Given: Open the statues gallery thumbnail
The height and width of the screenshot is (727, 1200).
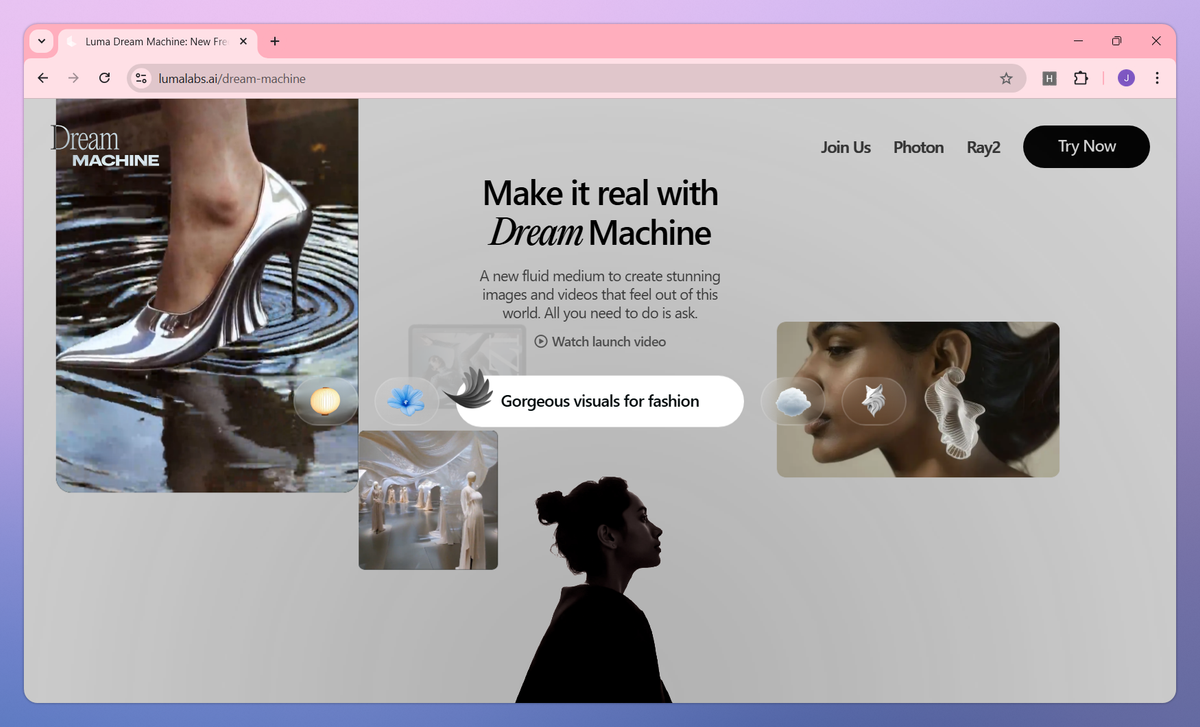Looking at the screenshot, I should [x=428, y=500].
